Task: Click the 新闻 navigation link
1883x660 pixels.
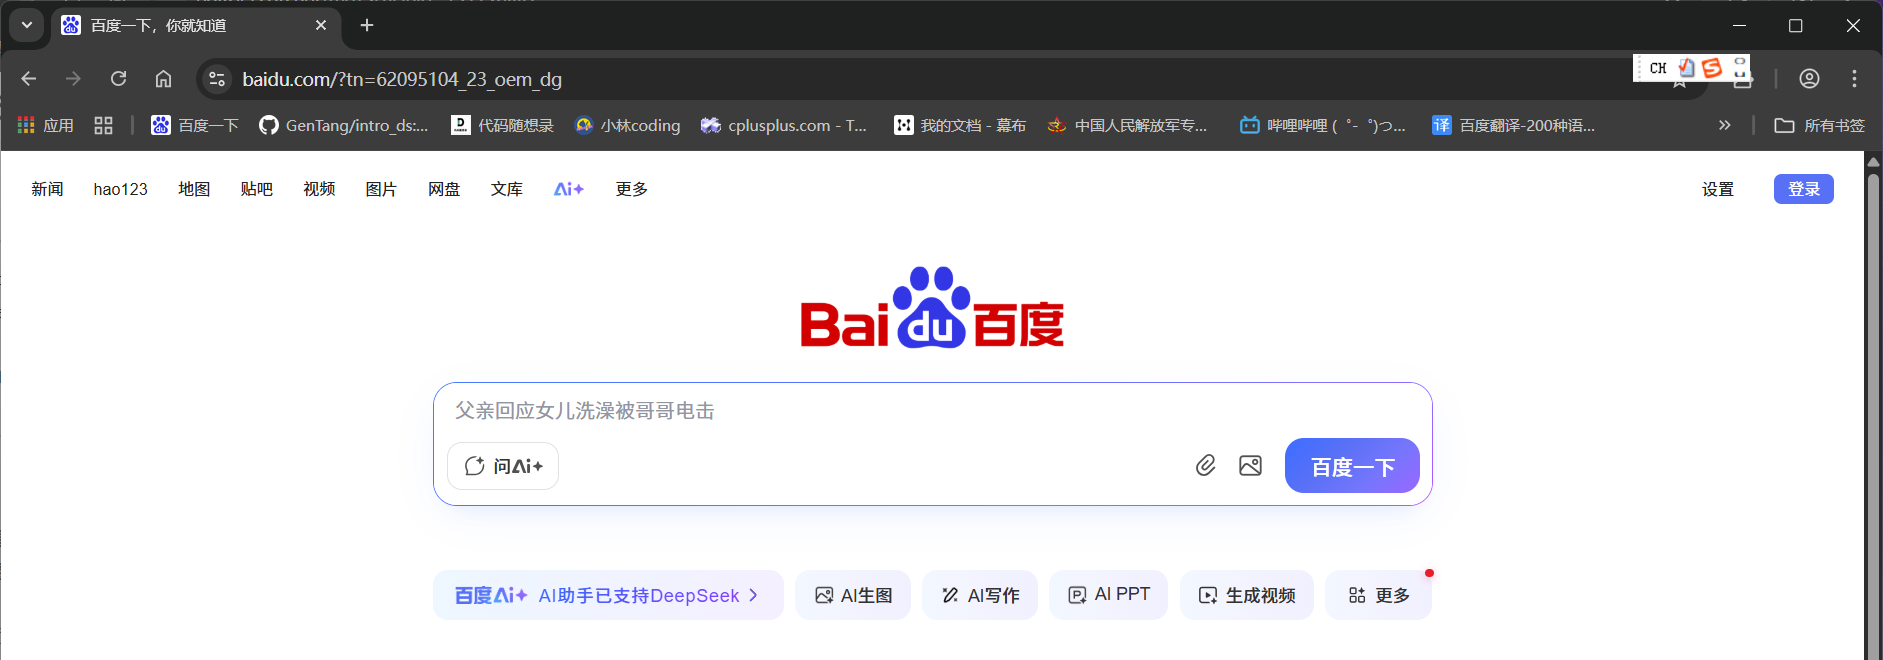Action: 47,189
